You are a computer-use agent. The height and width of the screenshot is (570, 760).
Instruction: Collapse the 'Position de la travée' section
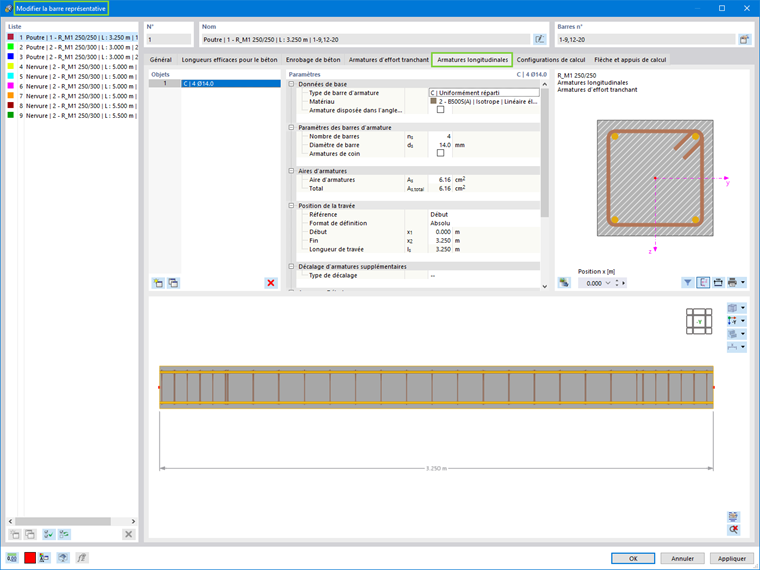291,206
